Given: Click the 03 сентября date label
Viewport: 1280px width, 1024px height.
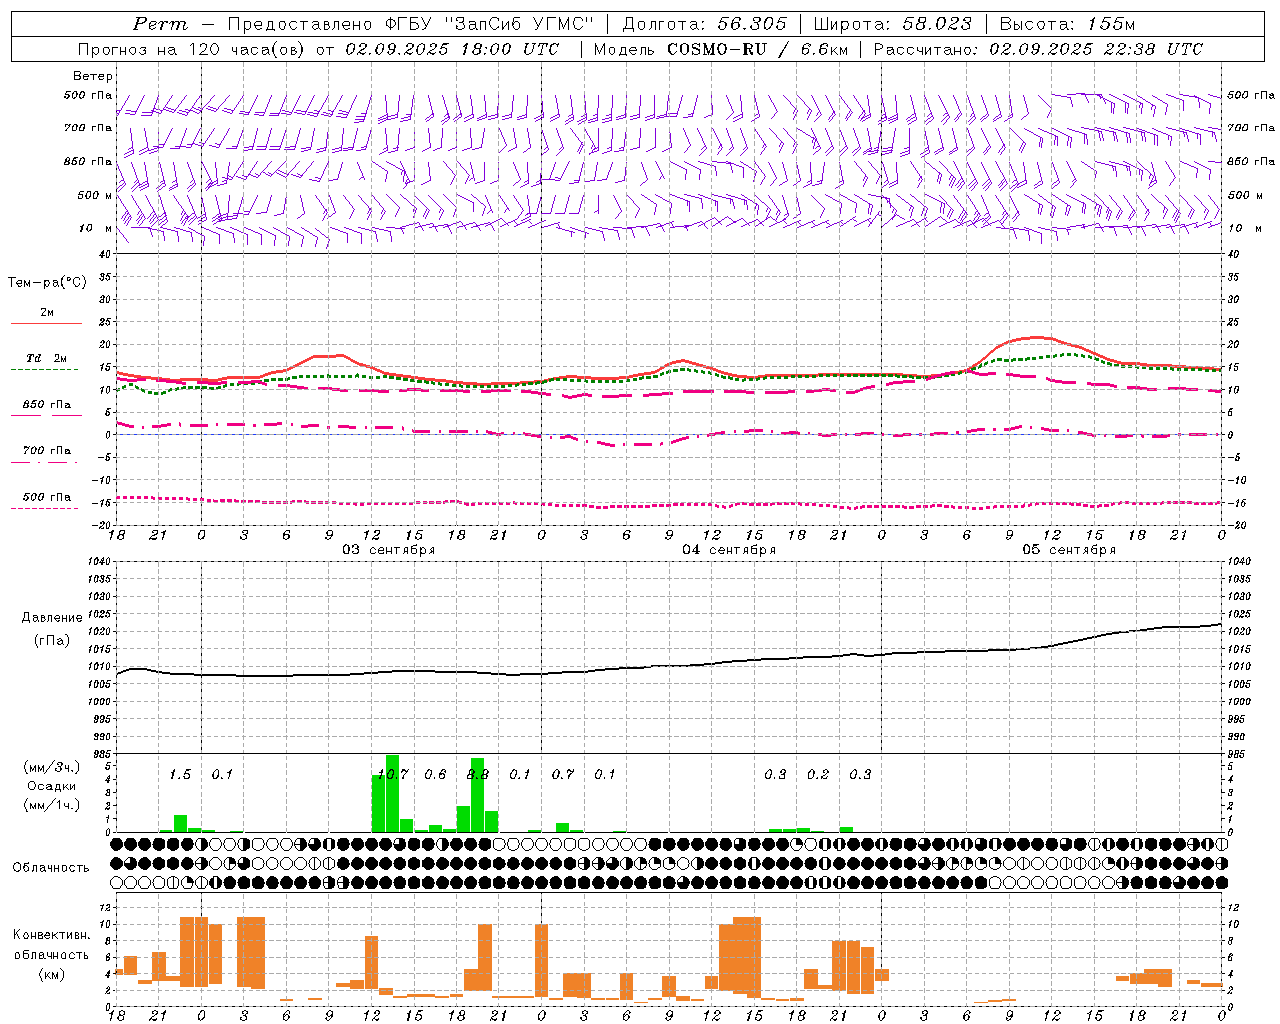Looking at the screenshot, I should coord(388,550).
